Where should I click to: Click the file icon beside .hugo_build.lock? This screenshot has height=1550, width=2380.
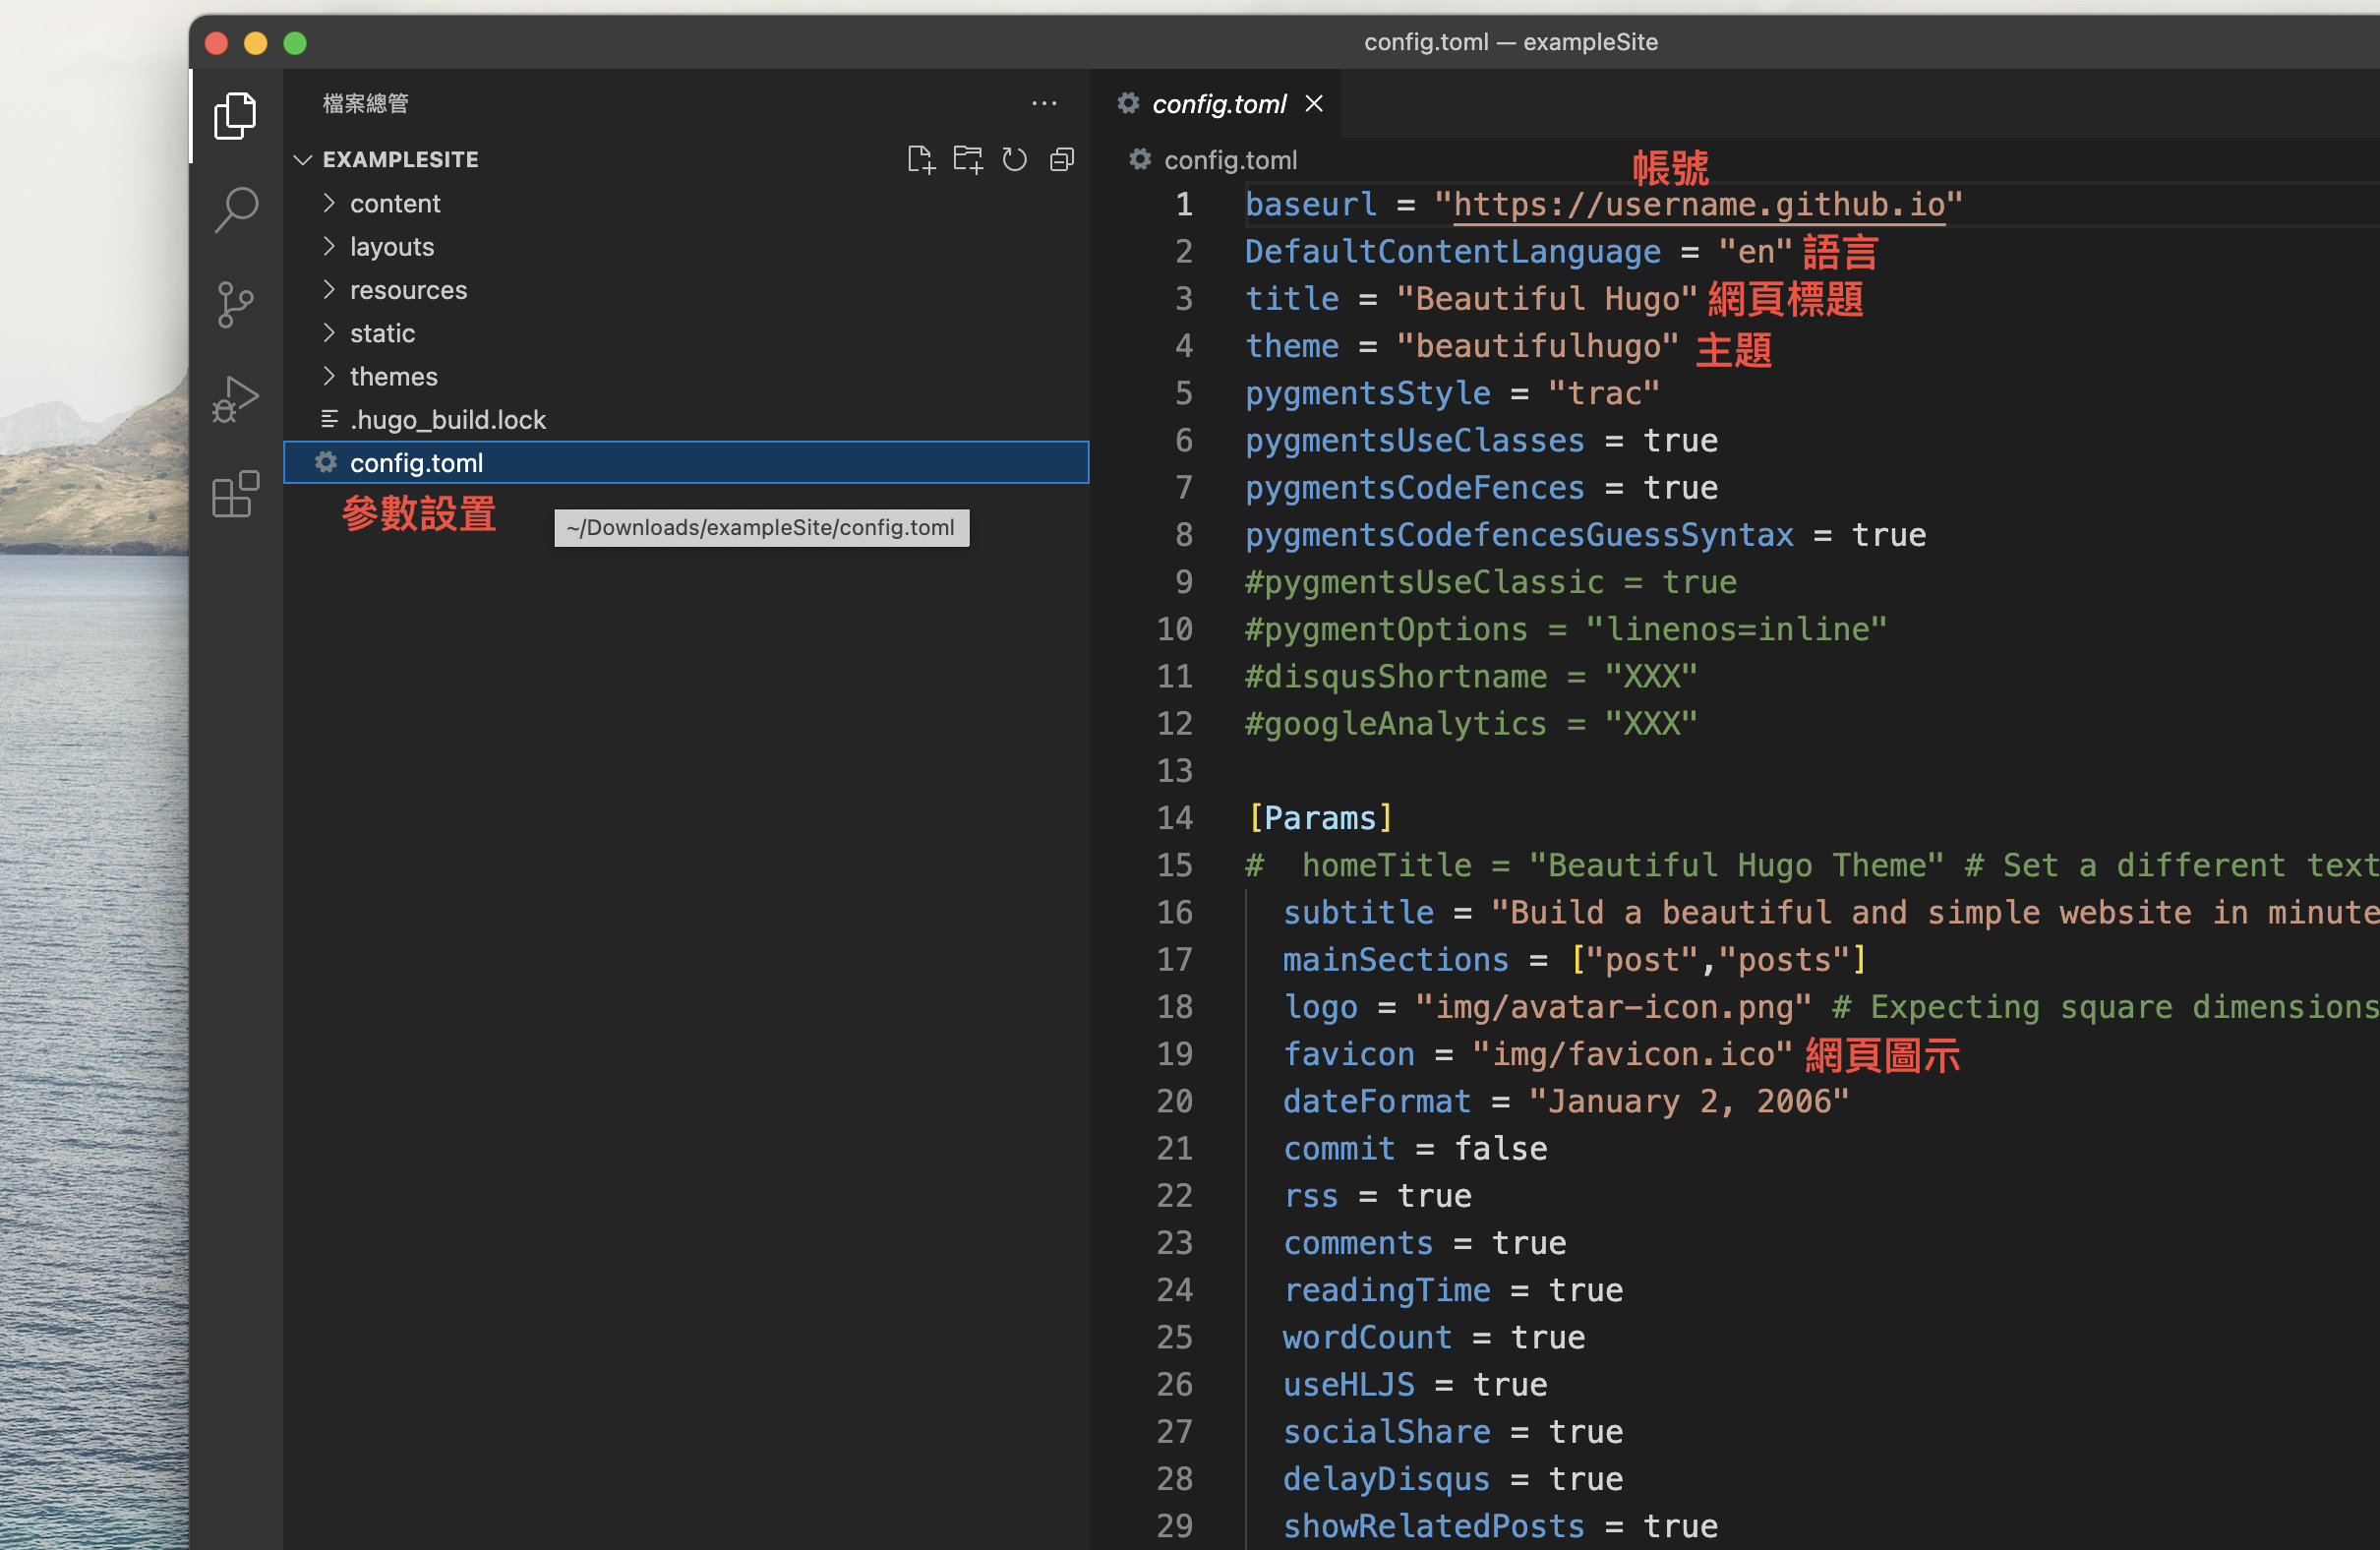click(328, 419)
